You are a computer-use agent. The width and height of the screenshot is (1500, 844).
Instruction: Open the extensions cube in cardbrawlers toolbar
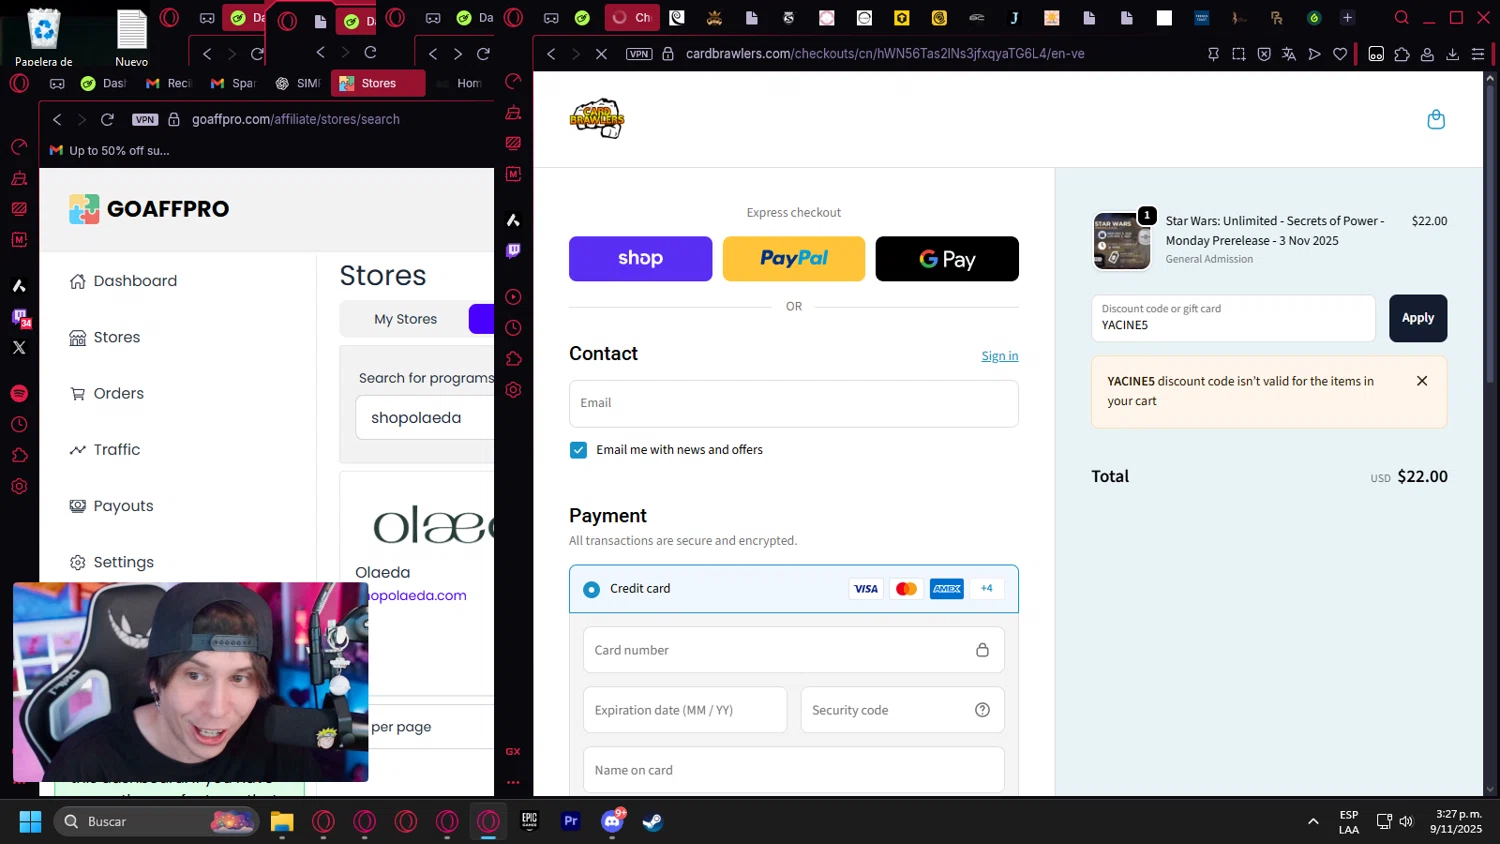point(1402,54)
